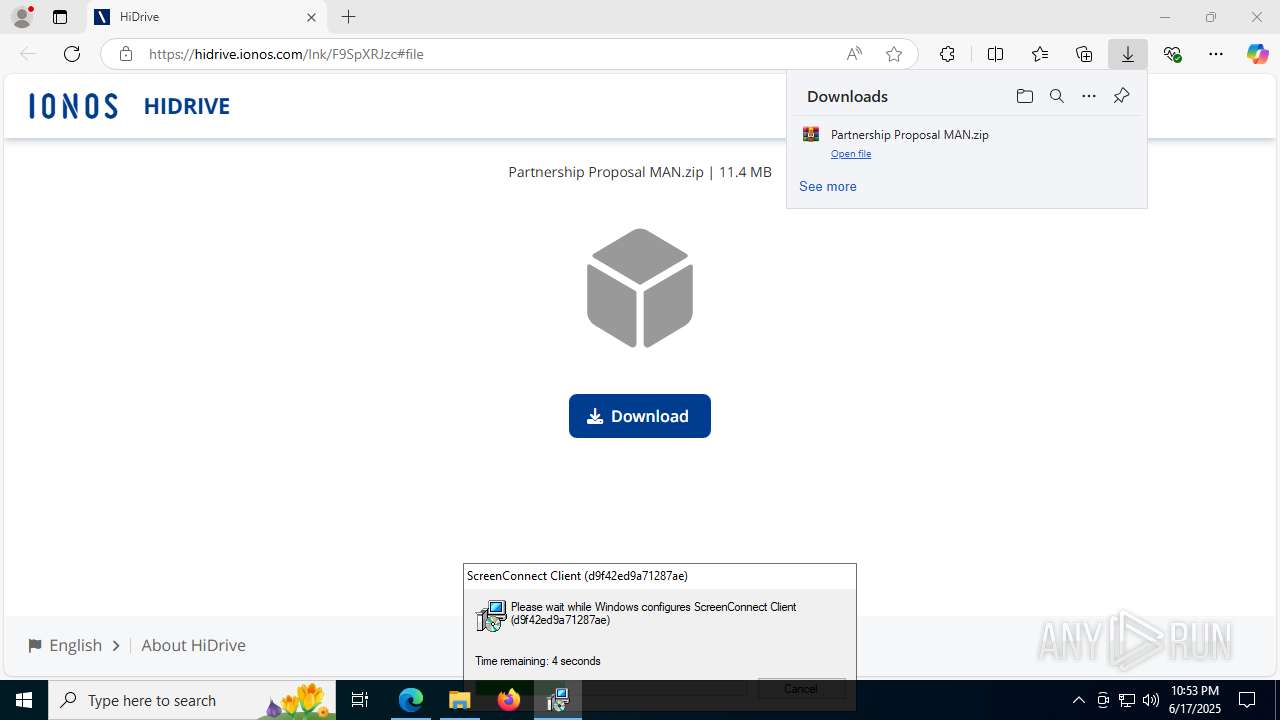Pin the Downloads panel
Viewport: 1280px width, 720px height.
coord(1121,96)
